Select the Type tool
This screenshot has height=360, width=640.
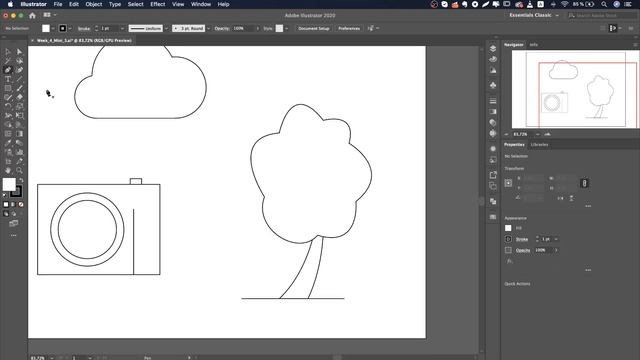(x=8, y=79)
